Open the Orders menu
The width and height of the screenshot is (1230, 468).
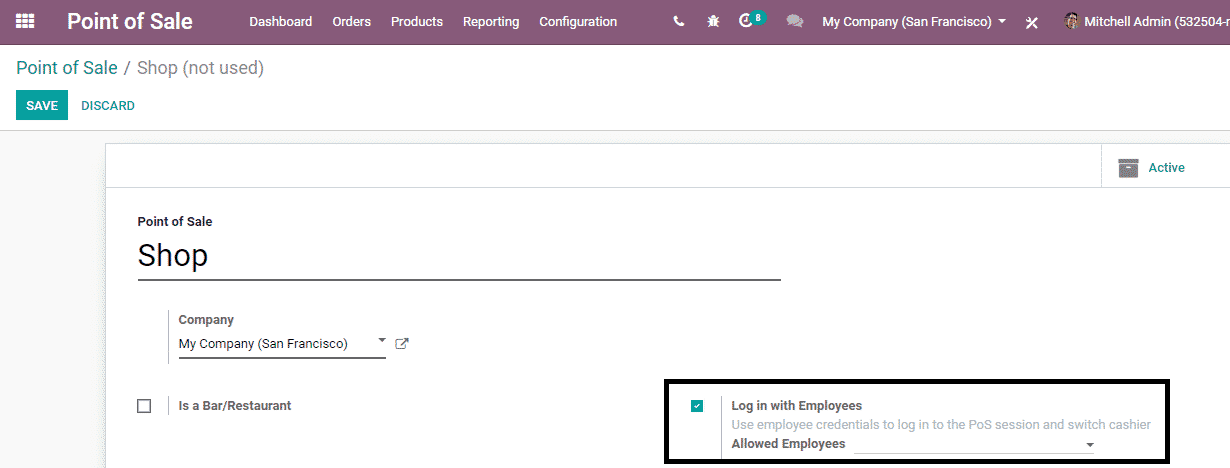coord(351,21)
